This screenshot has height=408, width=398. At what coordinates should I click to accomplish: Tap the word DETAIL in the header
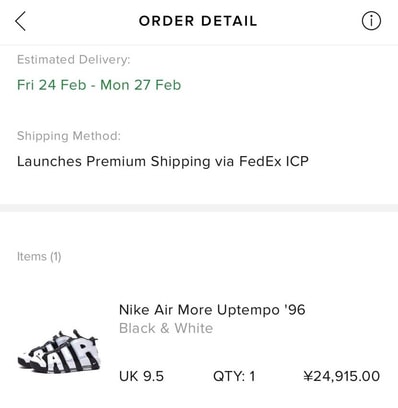tap(229, 21)
